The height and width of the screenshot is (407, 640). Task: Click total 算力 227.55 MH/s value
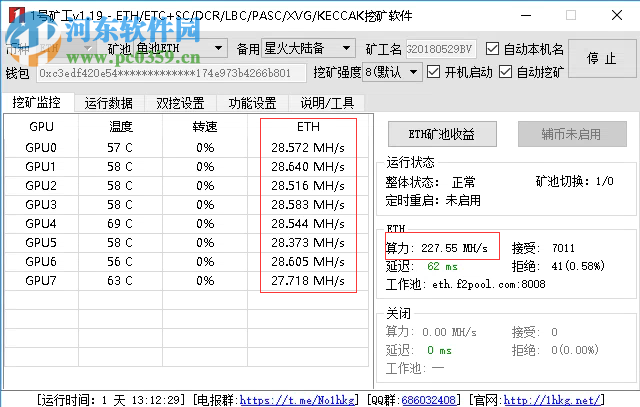tap(454, 248)
